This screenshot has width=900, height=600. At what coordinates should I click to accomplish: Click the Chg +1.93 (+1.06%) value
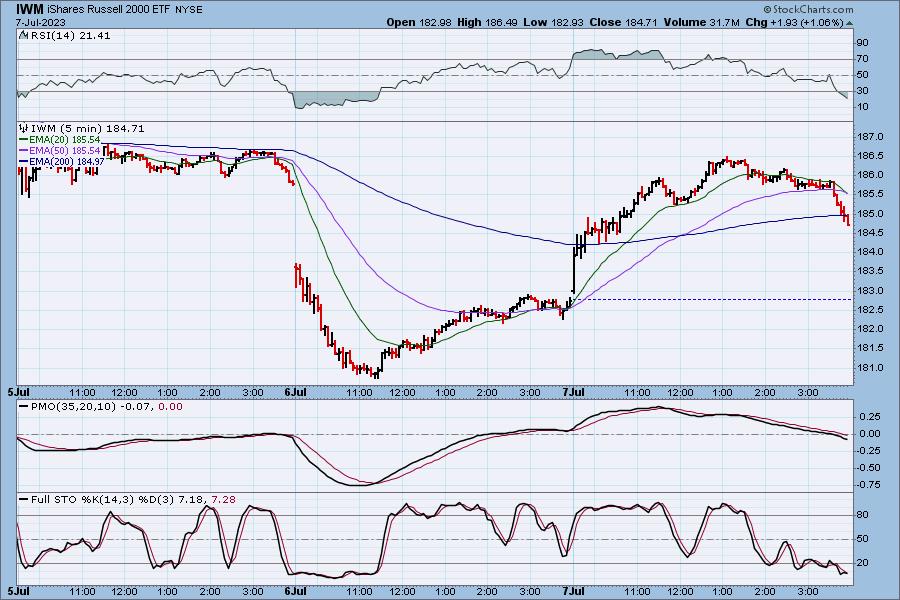pyautogui.click(x=794, y=22)
